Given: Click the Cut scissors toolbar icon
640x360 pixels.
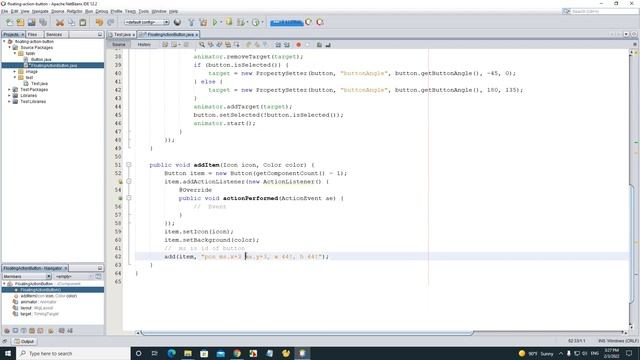Looking at the screenshot, I should pyautogui.click(x=60, y=22).
